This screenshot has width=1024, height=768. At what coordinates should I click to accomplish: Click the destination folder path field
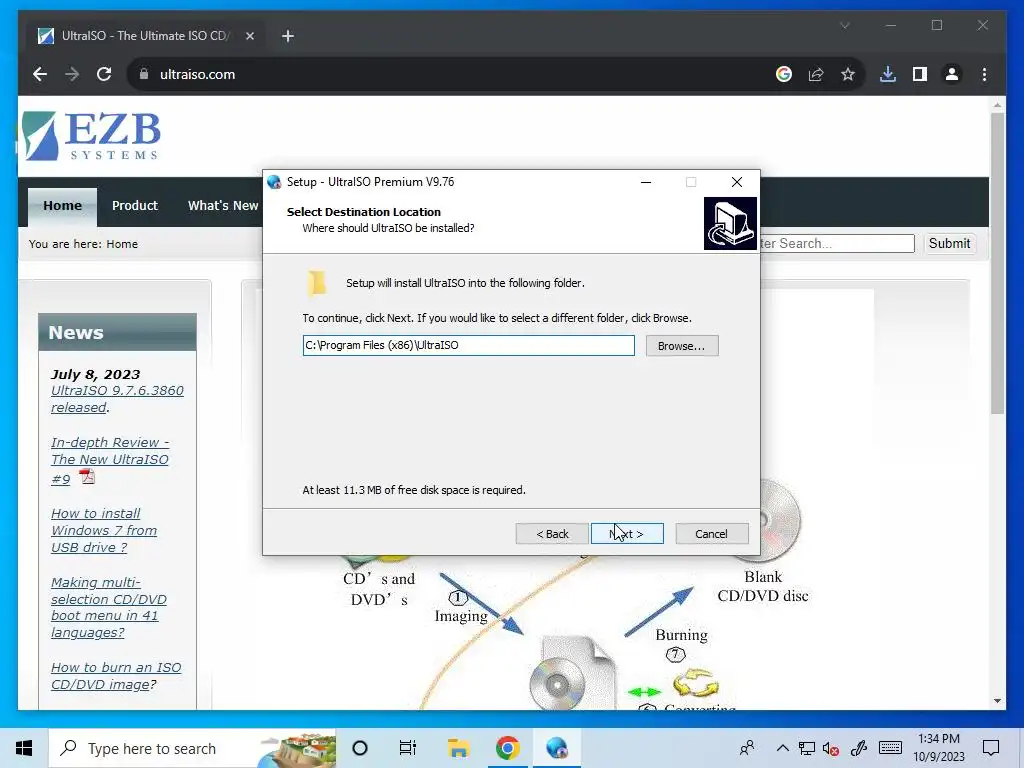pyautogui.click(x=468, y=345)
